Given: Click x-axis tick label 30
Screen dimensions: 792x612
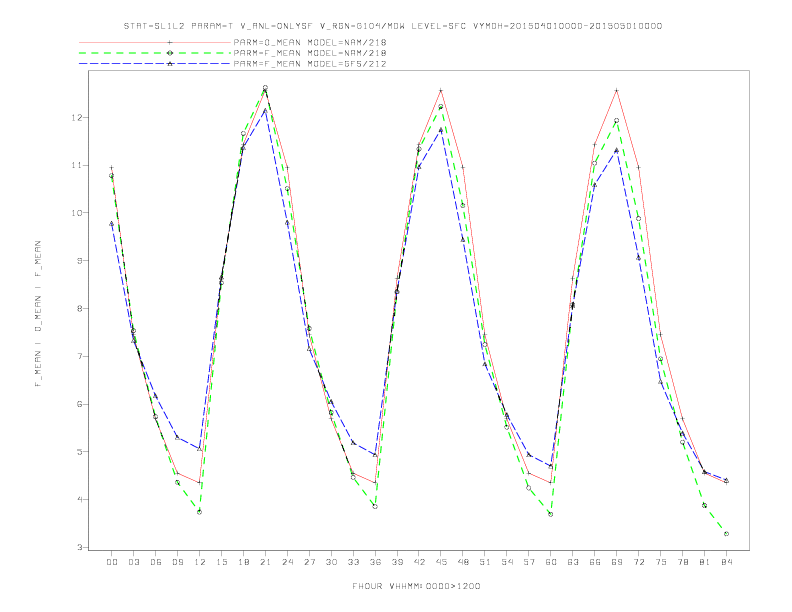Looking at the screenshot, I should point(331,562).
